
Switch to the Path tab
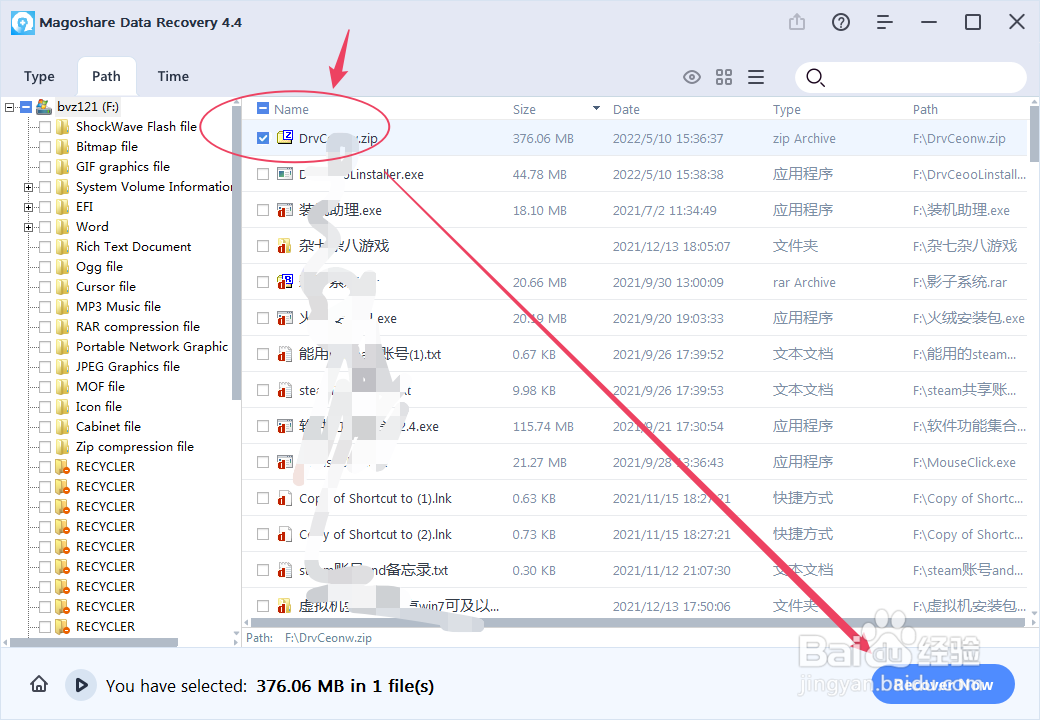tap(106, 76)
